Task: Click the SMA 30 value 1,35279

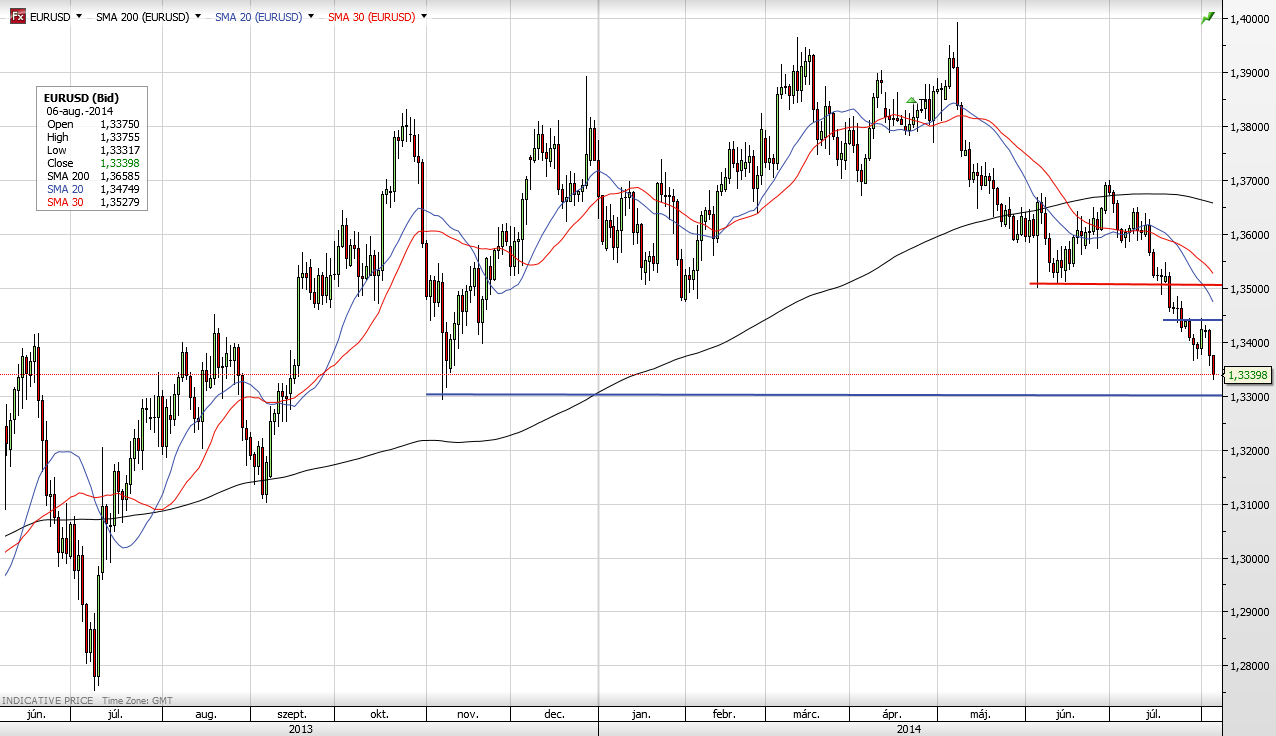Action: tap(118, 202)
